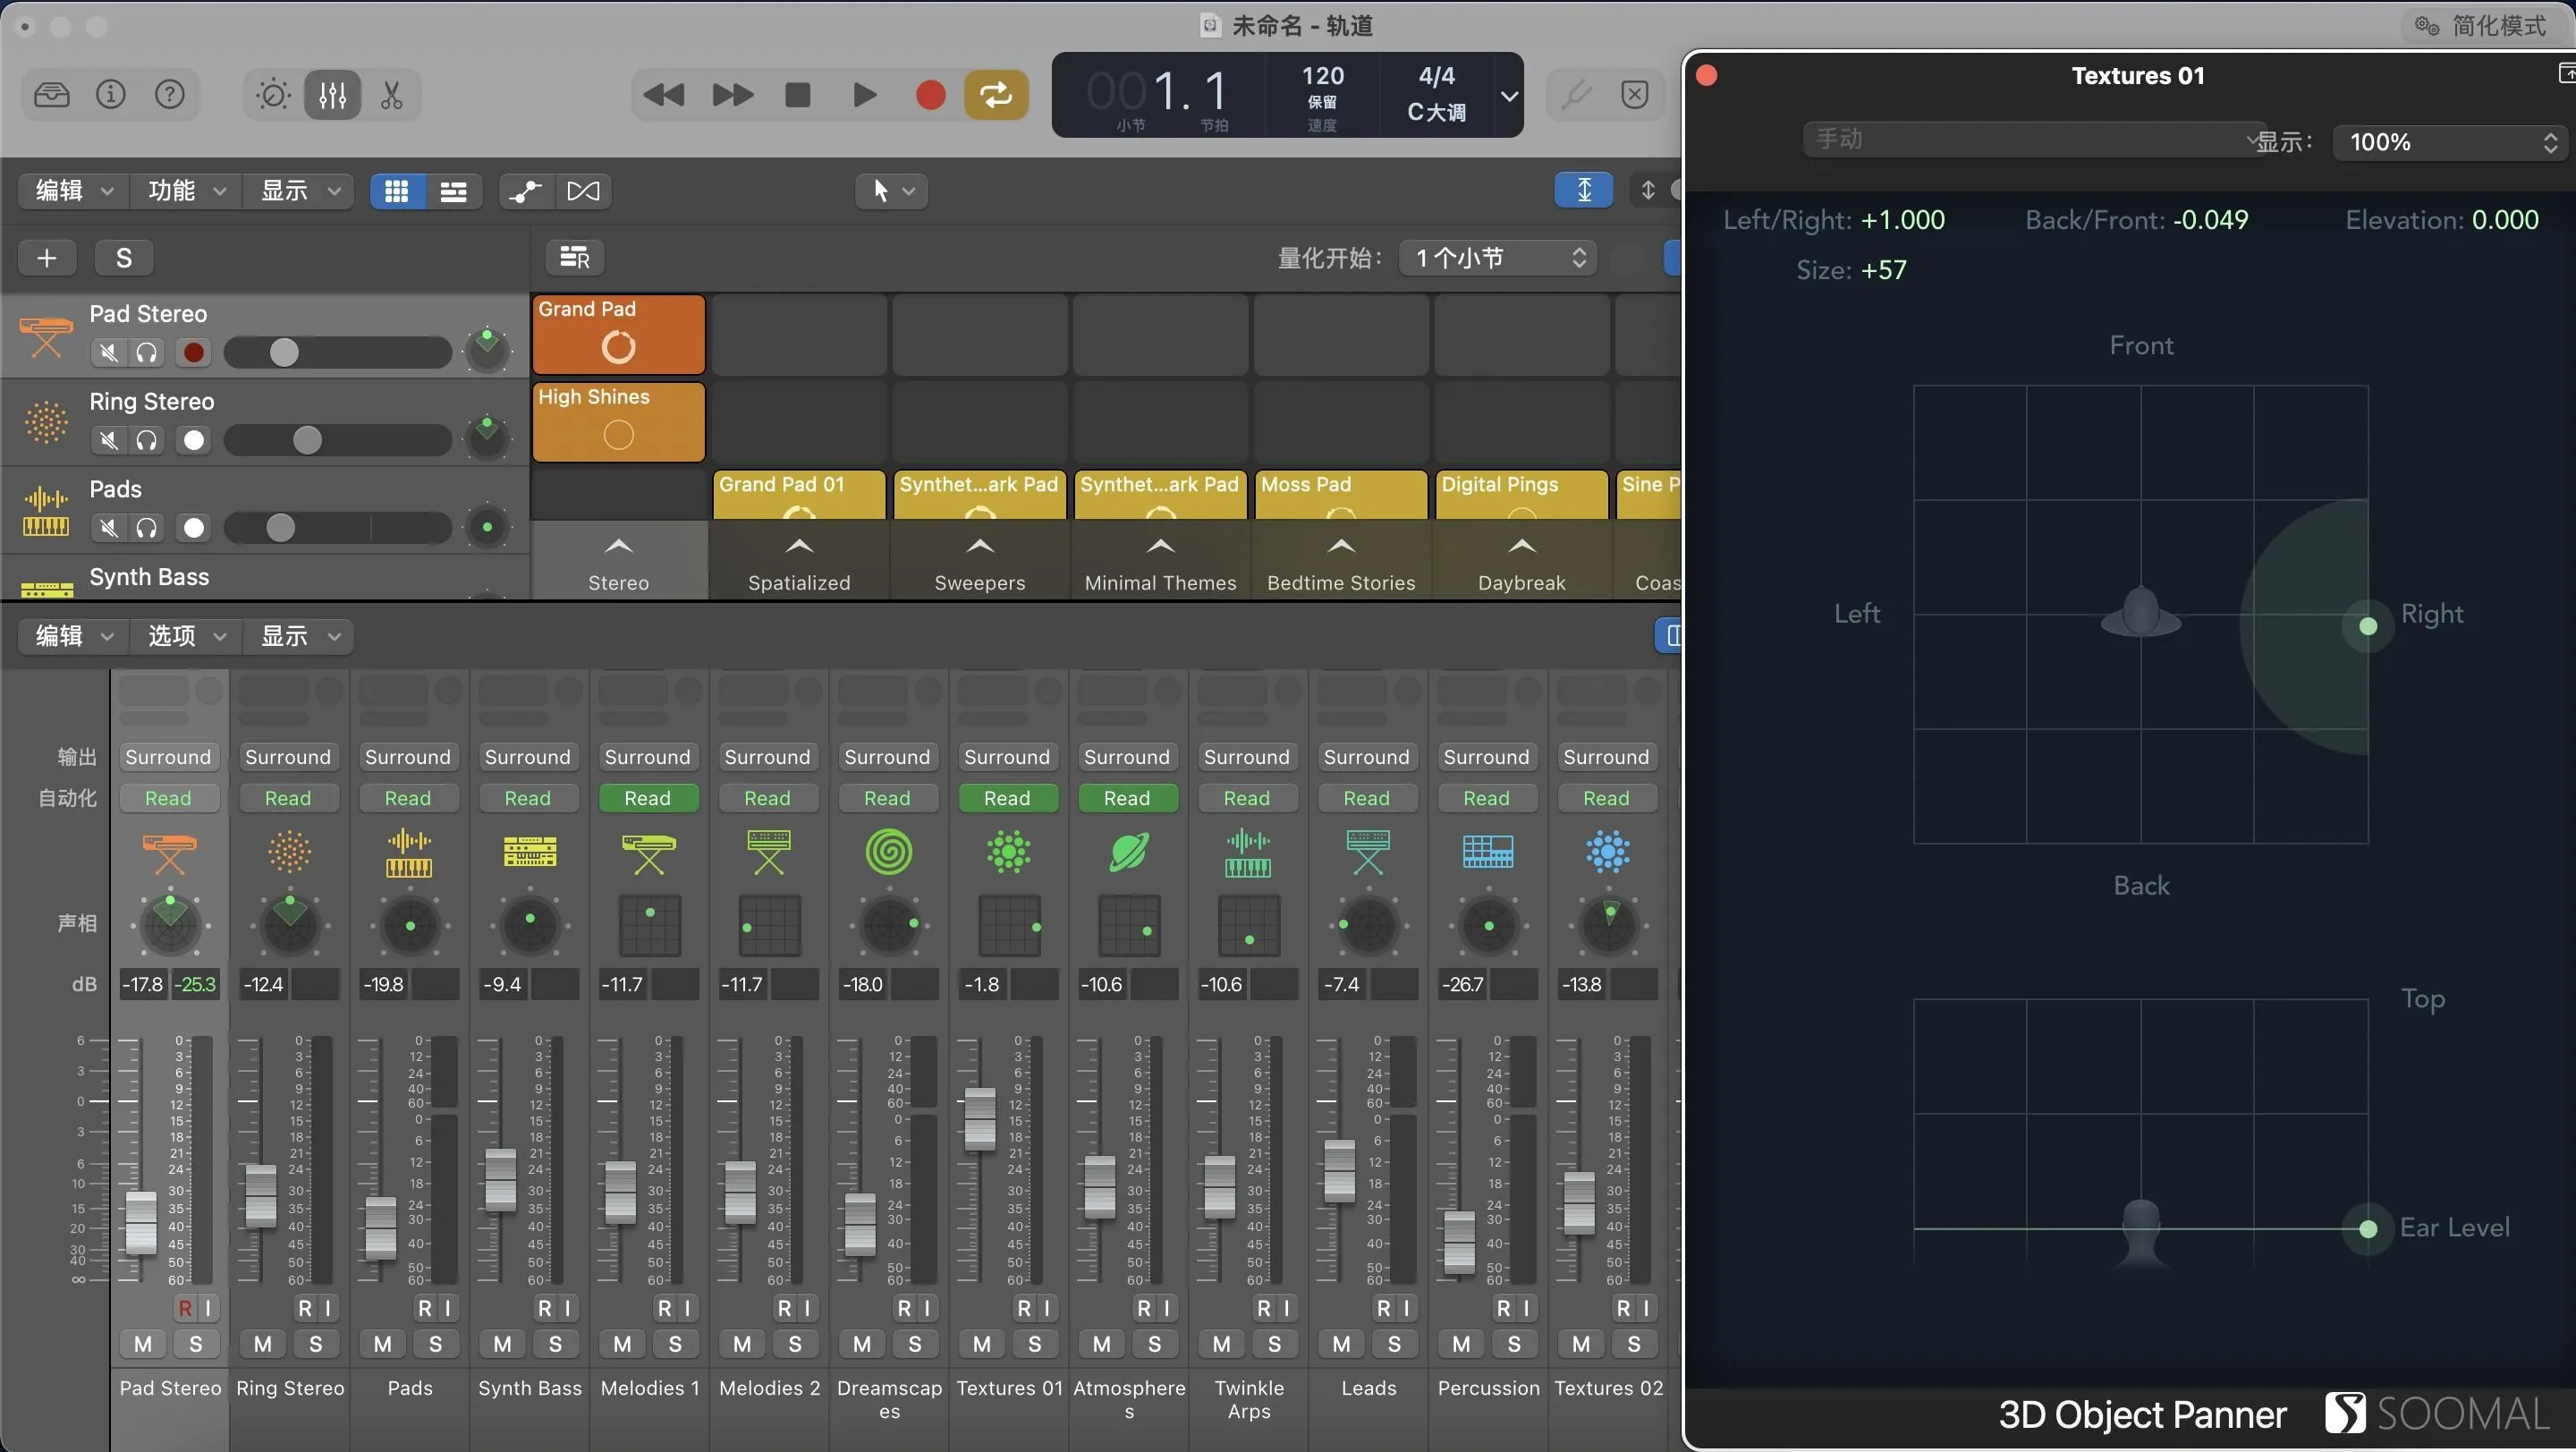The height and width of the screenshot is (1452, 2576).
Task: Record-enable the Pad Stereo track
Action: point(194,352)
